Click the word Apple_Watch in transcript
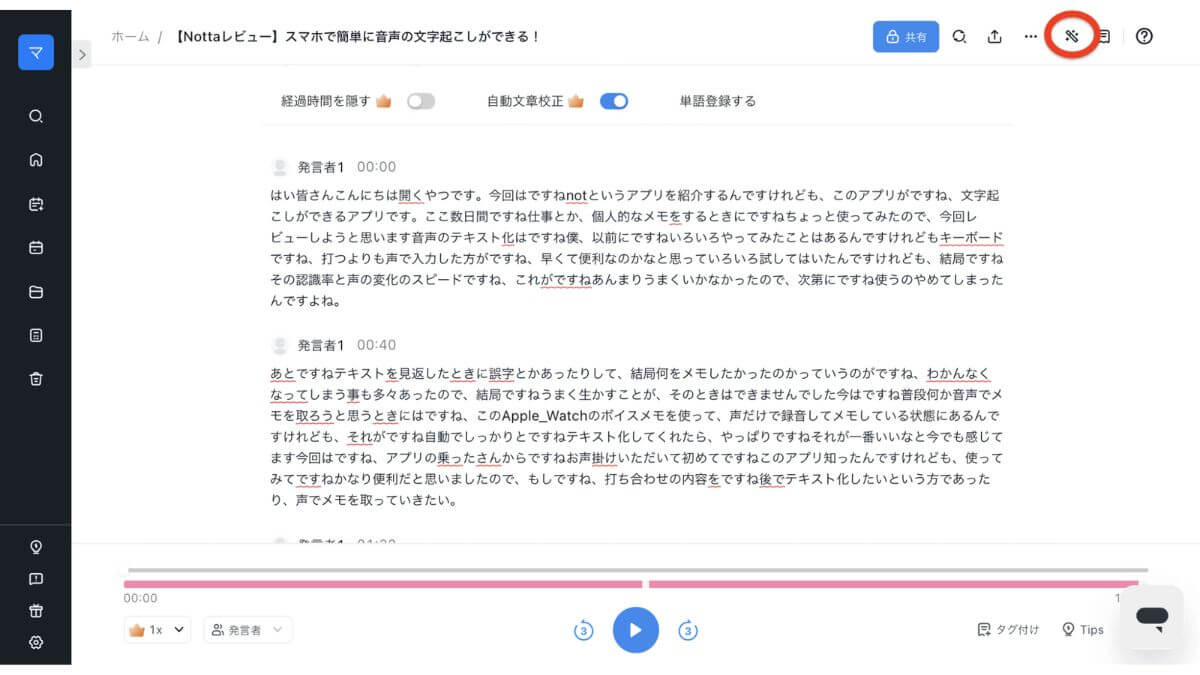 [x=545, y=415]
